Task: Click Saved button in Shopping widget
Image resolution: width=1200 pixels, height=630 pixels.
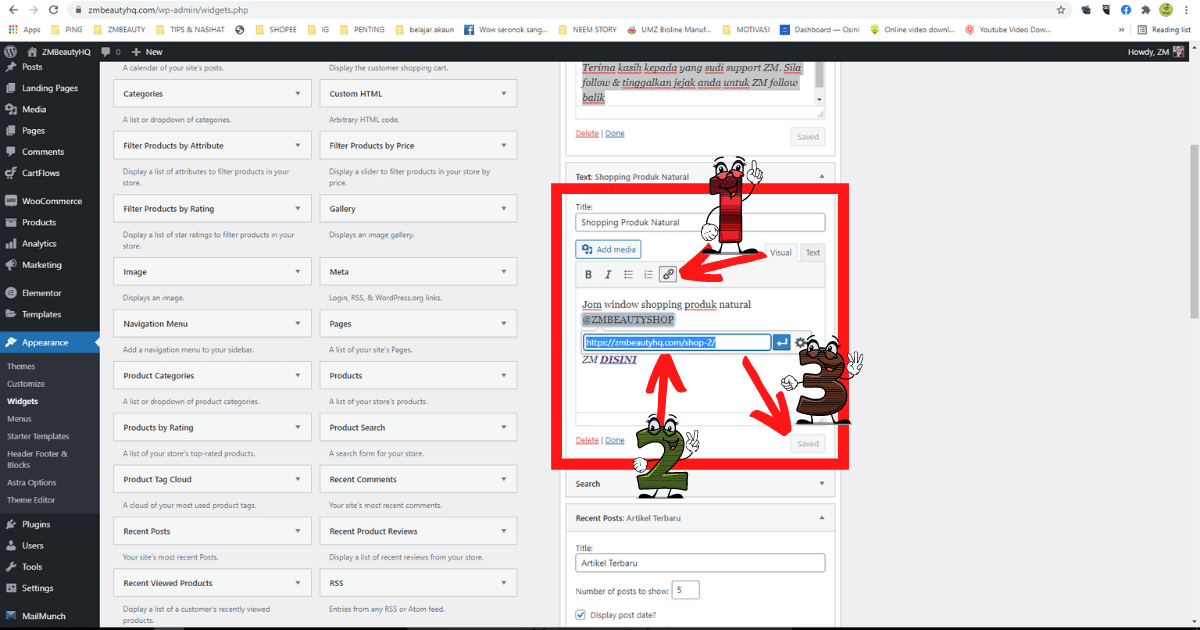Action: (808, 444)
